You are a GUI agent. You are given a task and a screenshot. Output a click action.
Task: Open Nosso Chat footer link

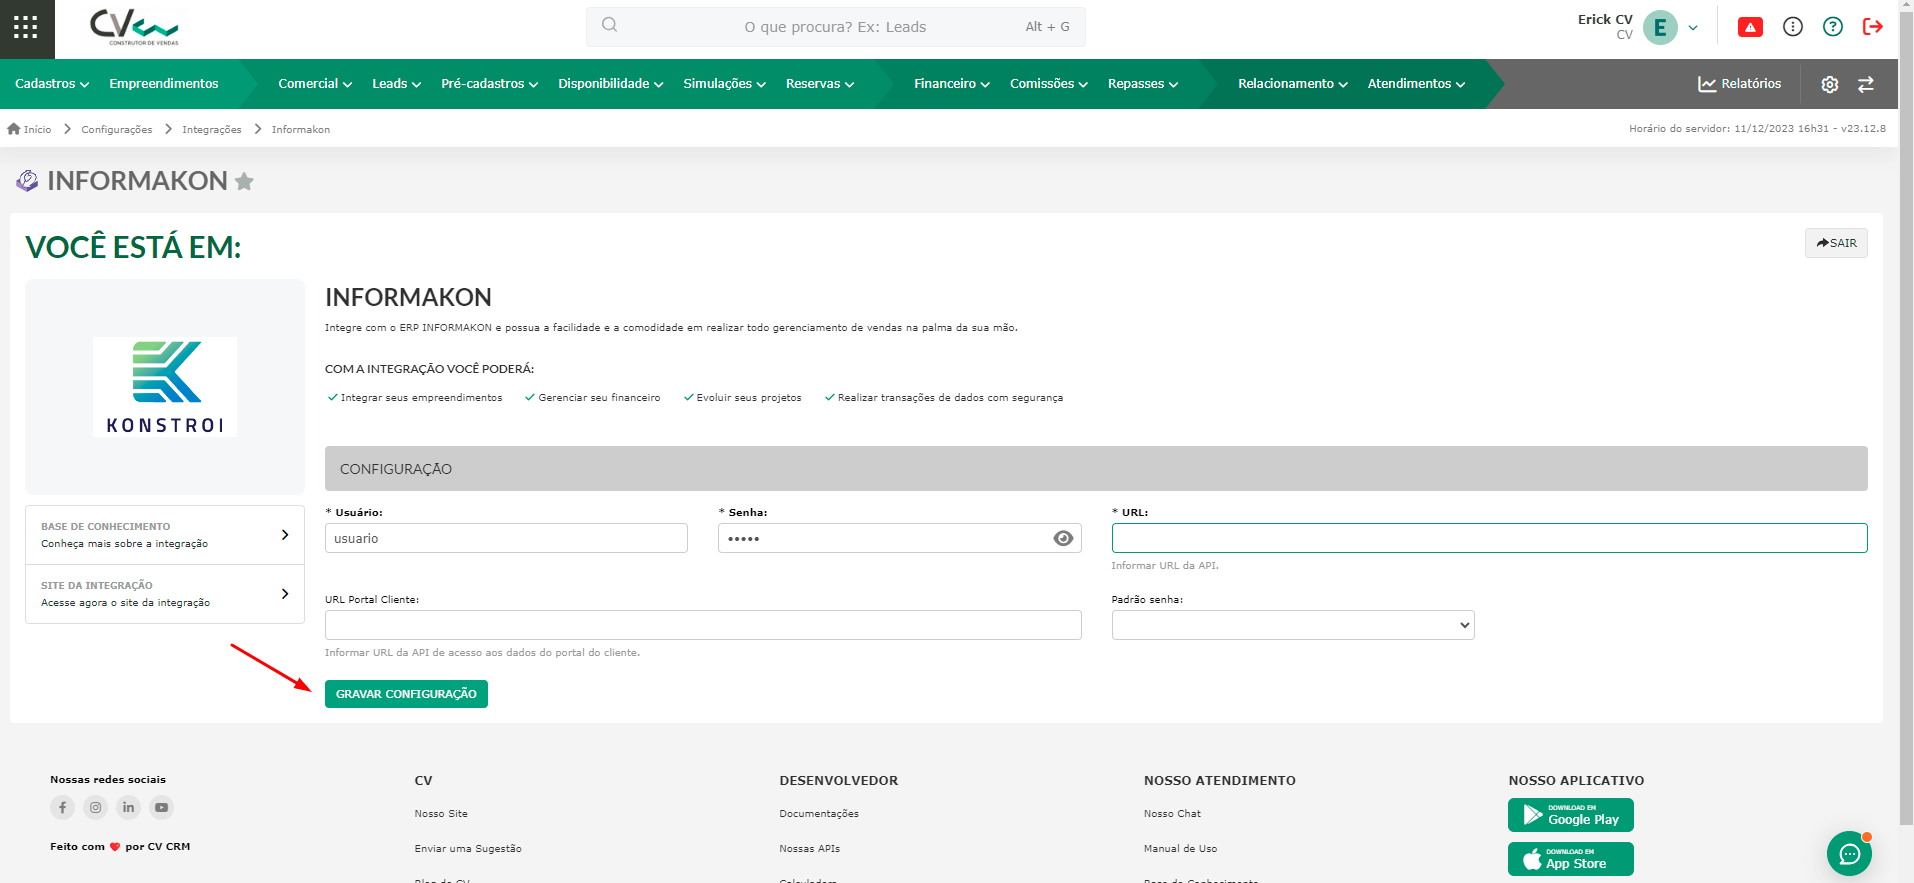[1173, 814]
